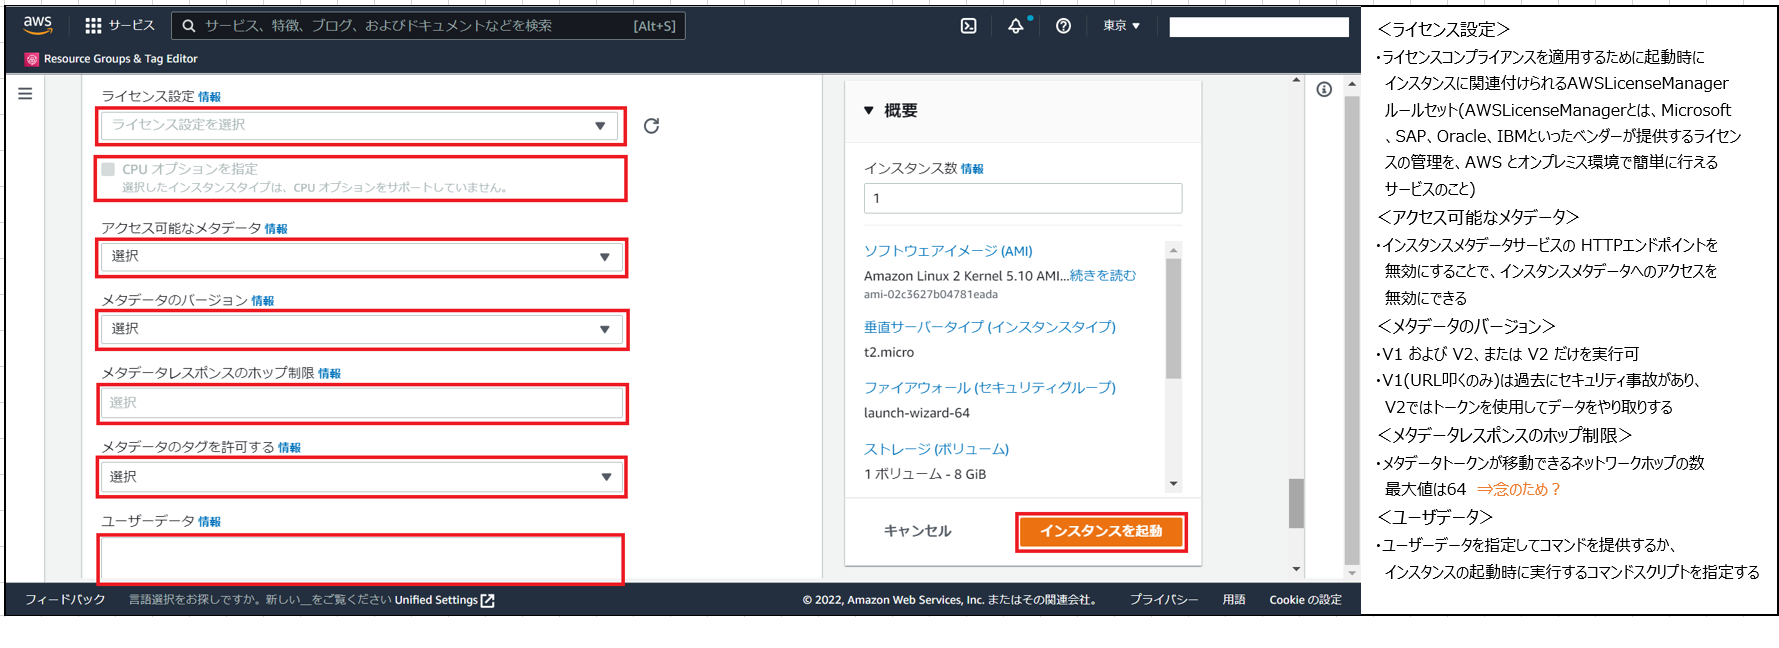The width and height of the screenshot is (1779, 648).
Task: Expand the ライセンス設定を選択 dropdown
Action: 358,126
